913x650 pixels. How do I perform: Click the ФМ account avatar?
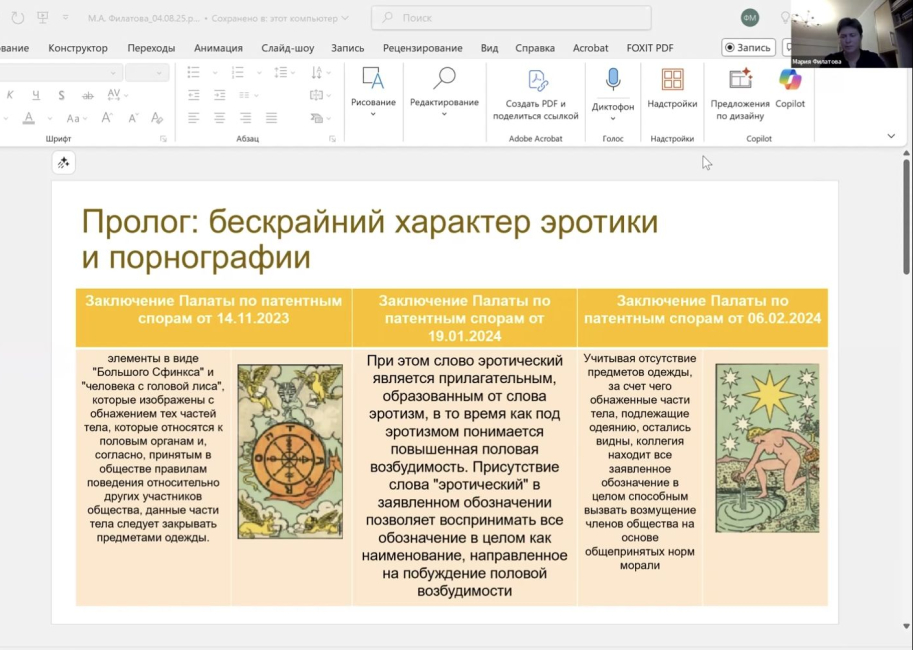[x=749, y=18]
